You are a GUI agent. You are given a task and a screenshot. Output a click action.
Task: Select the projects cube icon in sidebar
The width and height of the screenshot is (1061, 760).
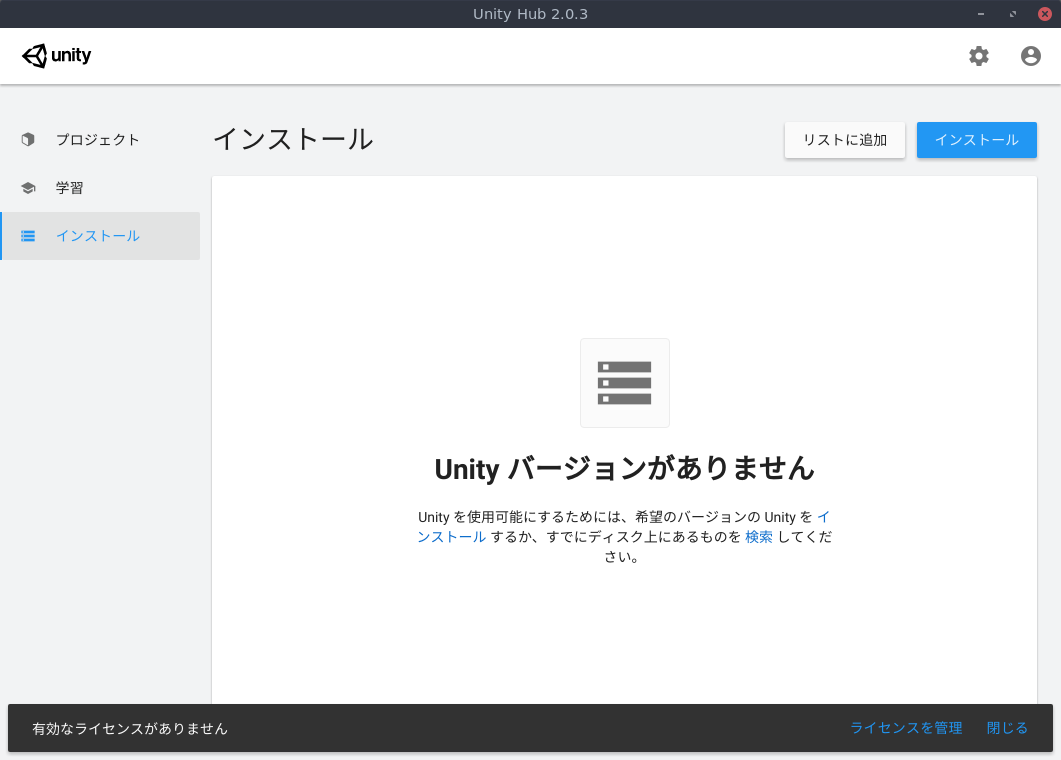[x=26, y=140]
